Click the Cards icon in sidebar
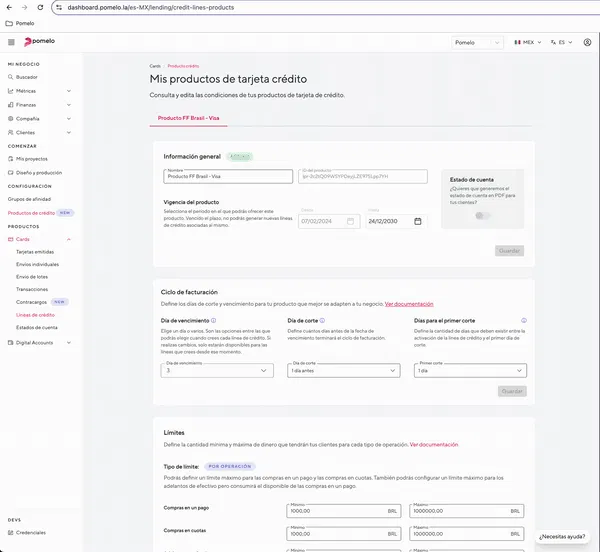The width and height of the screenshot is (600, 552). 11,239
